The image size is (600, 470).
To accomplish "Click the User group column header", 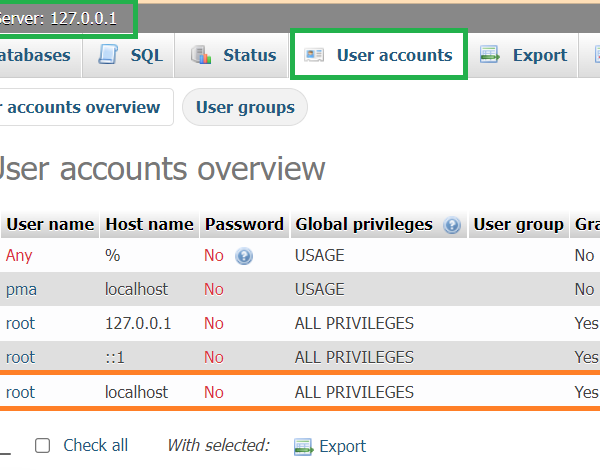I will (518, 224).
